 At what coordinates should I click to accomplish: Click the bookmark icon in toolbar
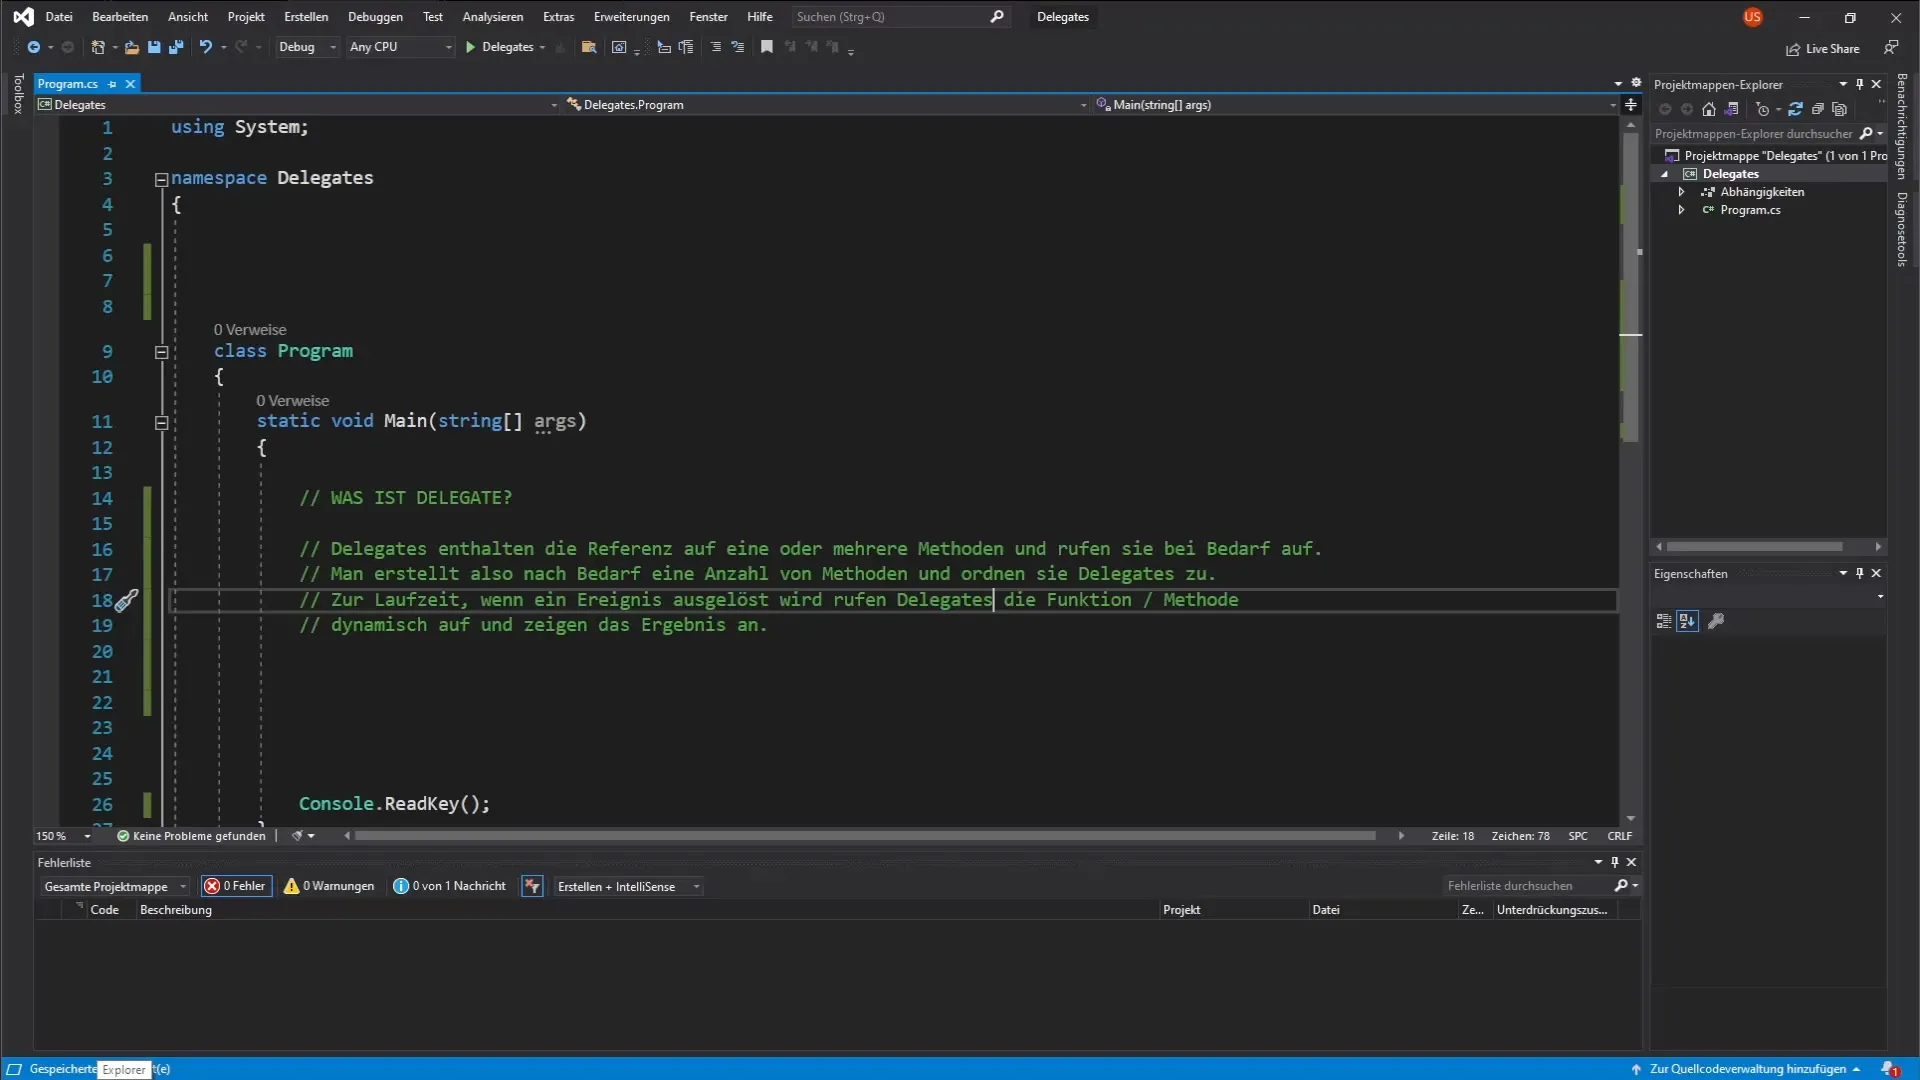tap(767, 47)
